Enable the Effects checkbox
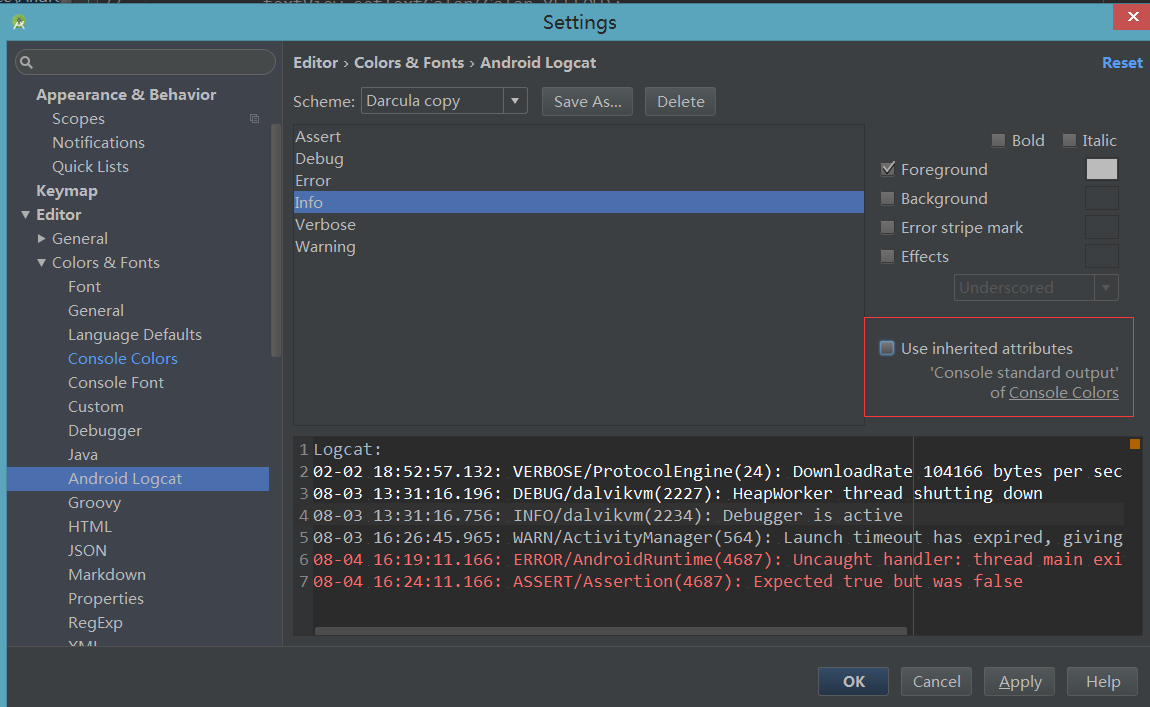The width and height of the screenshot is (1150, 707). (887, 256)
